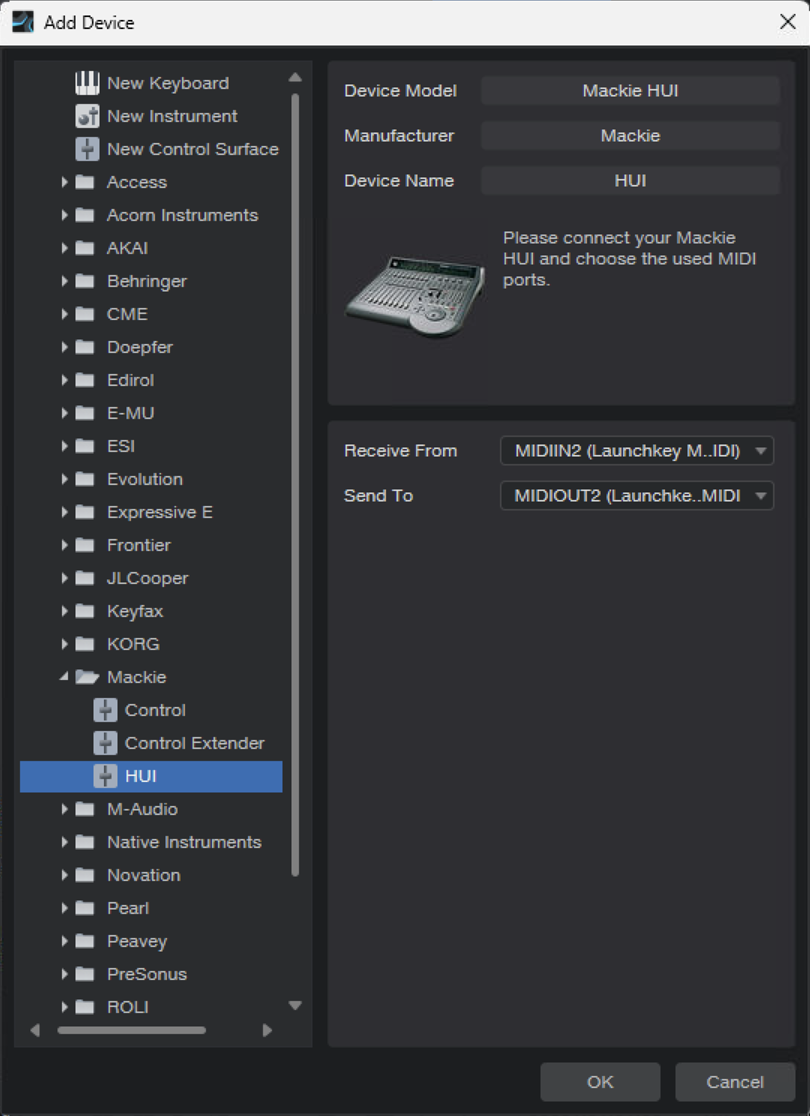Click the Device Model field
810x1116 pixels.
[630, 90]
